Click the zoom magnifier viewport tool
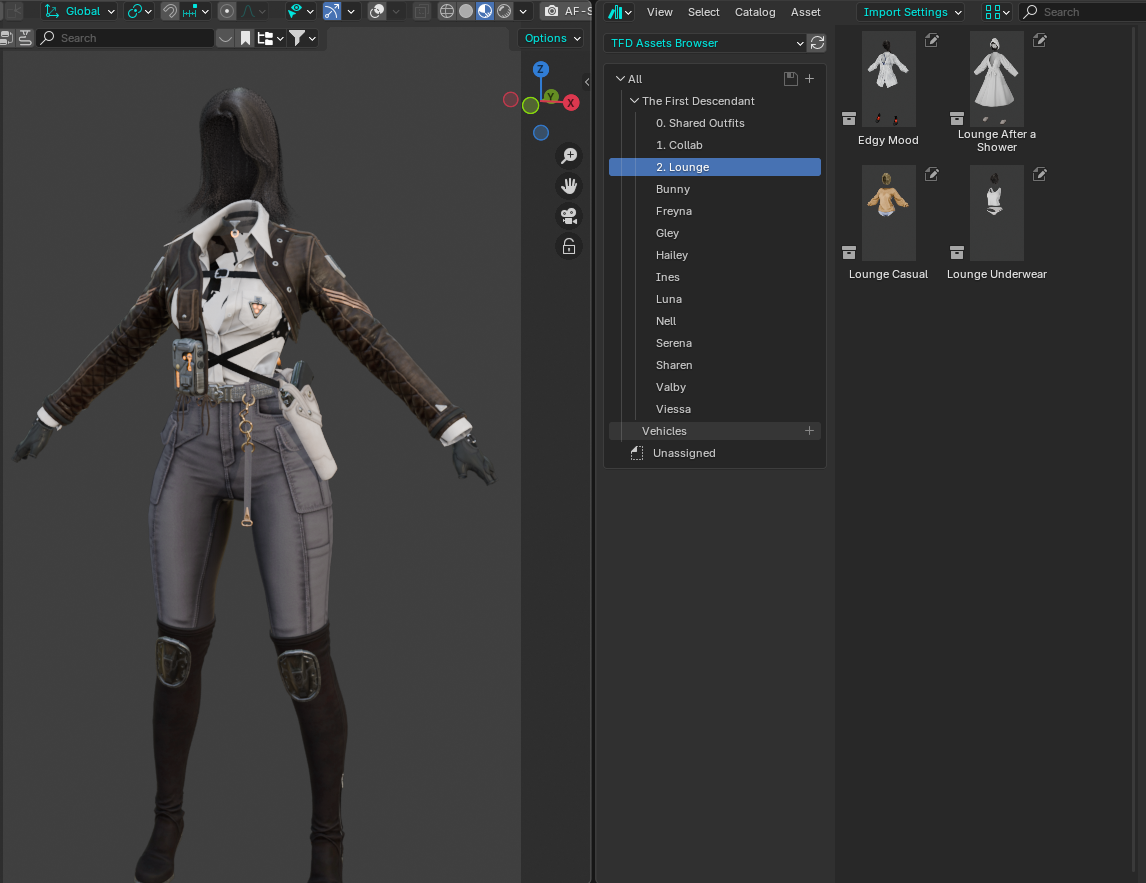 pos(569,156)
